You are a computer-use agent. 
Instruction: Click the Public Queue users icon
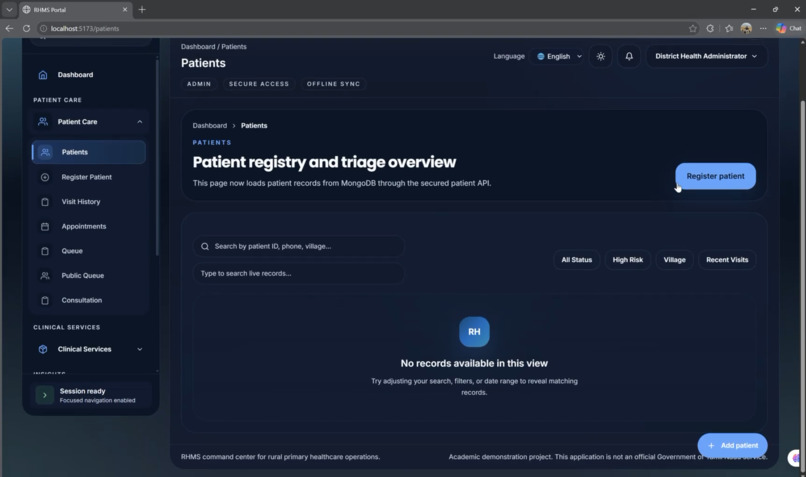45,276
